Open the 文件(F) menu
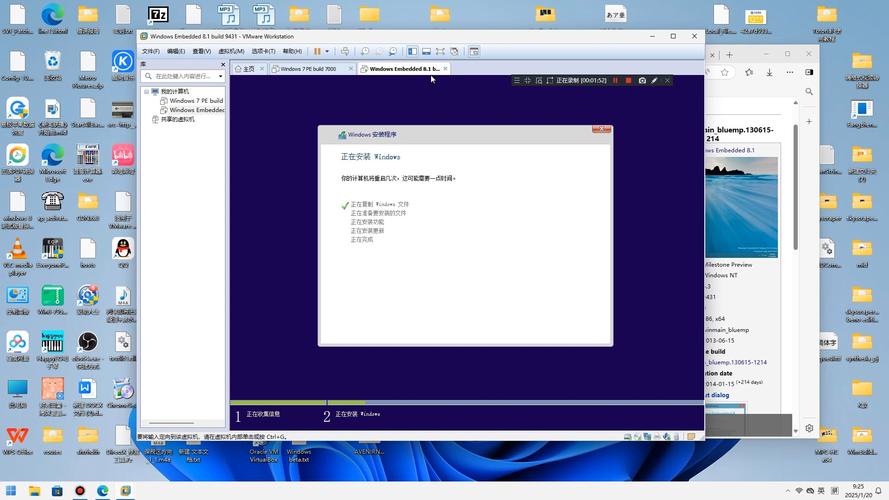Image resolution: width=889 pixels, height=500 pixels. (150, 51)
